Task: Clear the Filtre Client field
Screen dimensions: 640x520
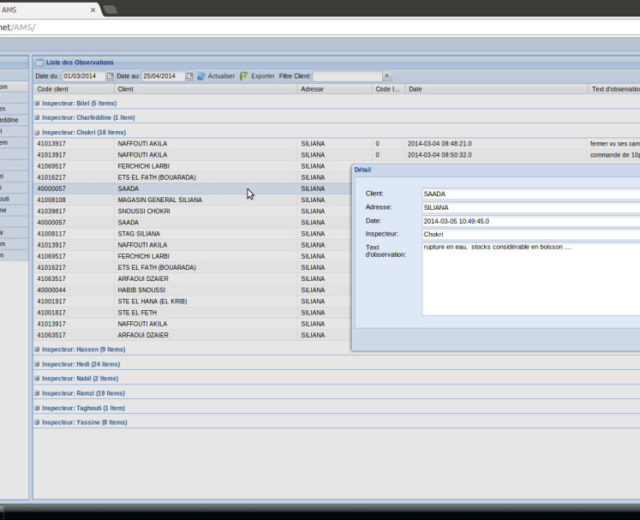Action: pos(387,76)
